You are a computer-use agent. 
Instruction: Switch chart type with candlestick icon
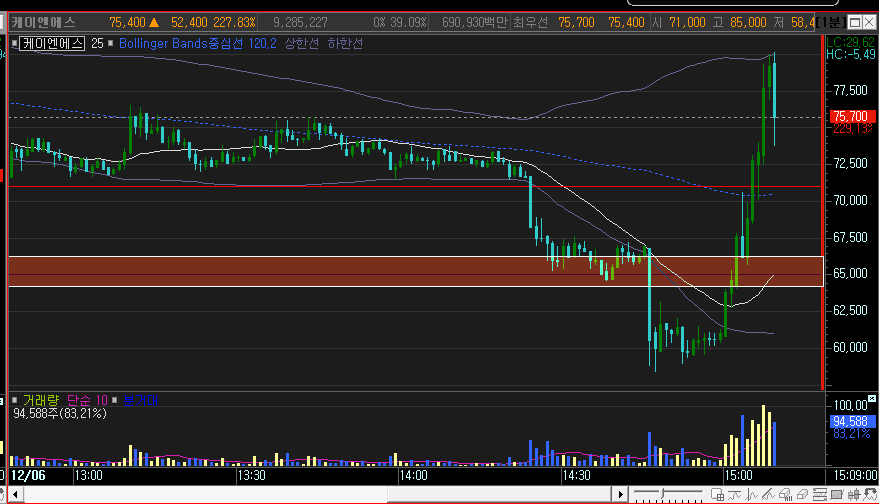pos(854,494)
